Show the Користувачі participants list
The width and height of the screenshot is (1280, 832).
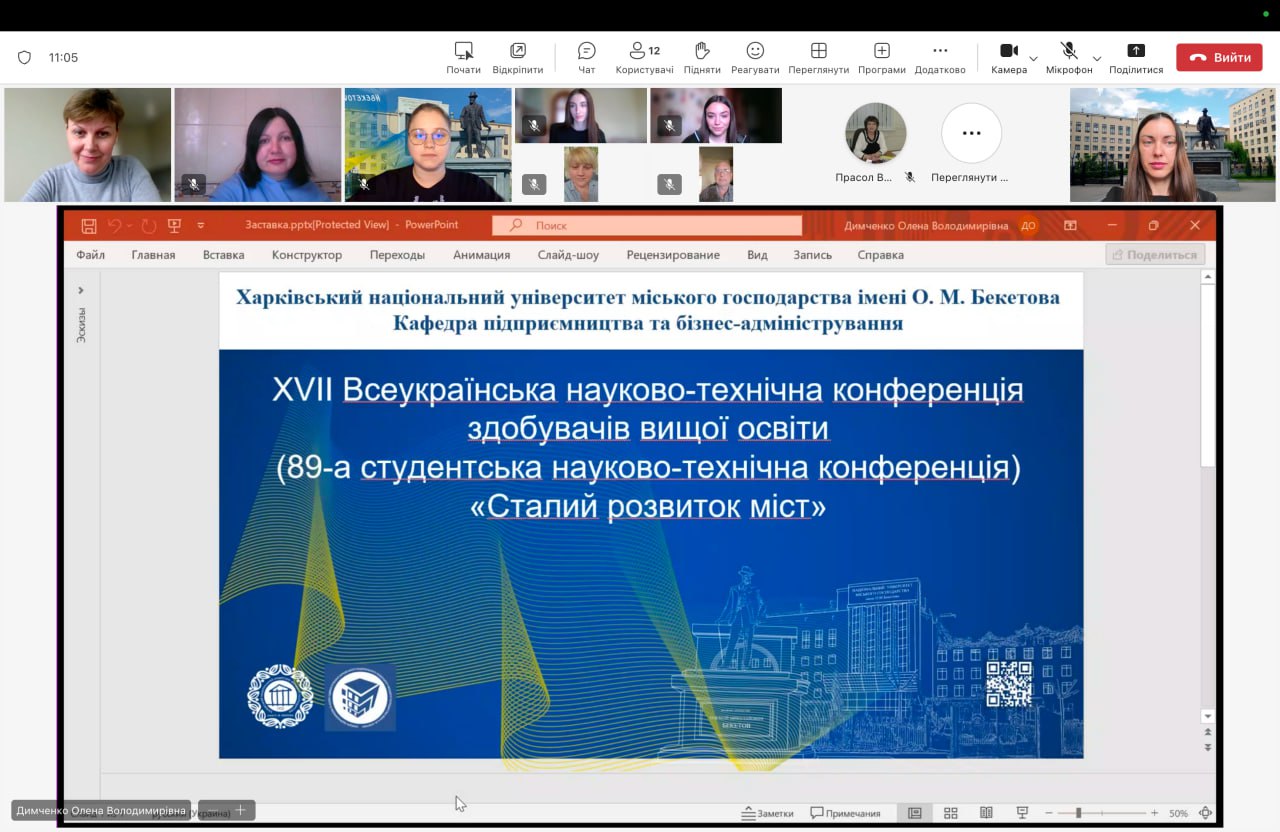point(644,58)
